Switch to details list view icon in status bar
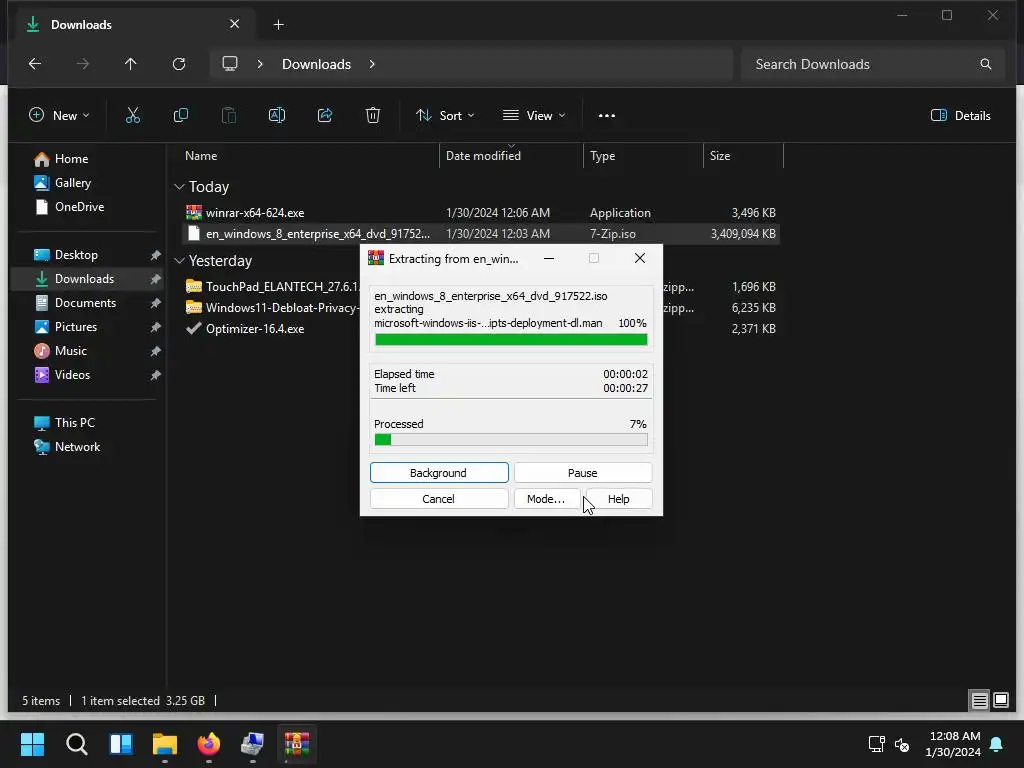This screenshot has width=1024, height=768. pos(980,701)
